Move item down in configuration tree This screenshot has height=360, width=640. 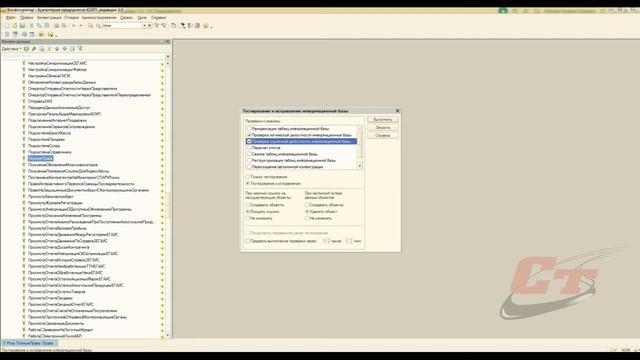tap(64, 49)
